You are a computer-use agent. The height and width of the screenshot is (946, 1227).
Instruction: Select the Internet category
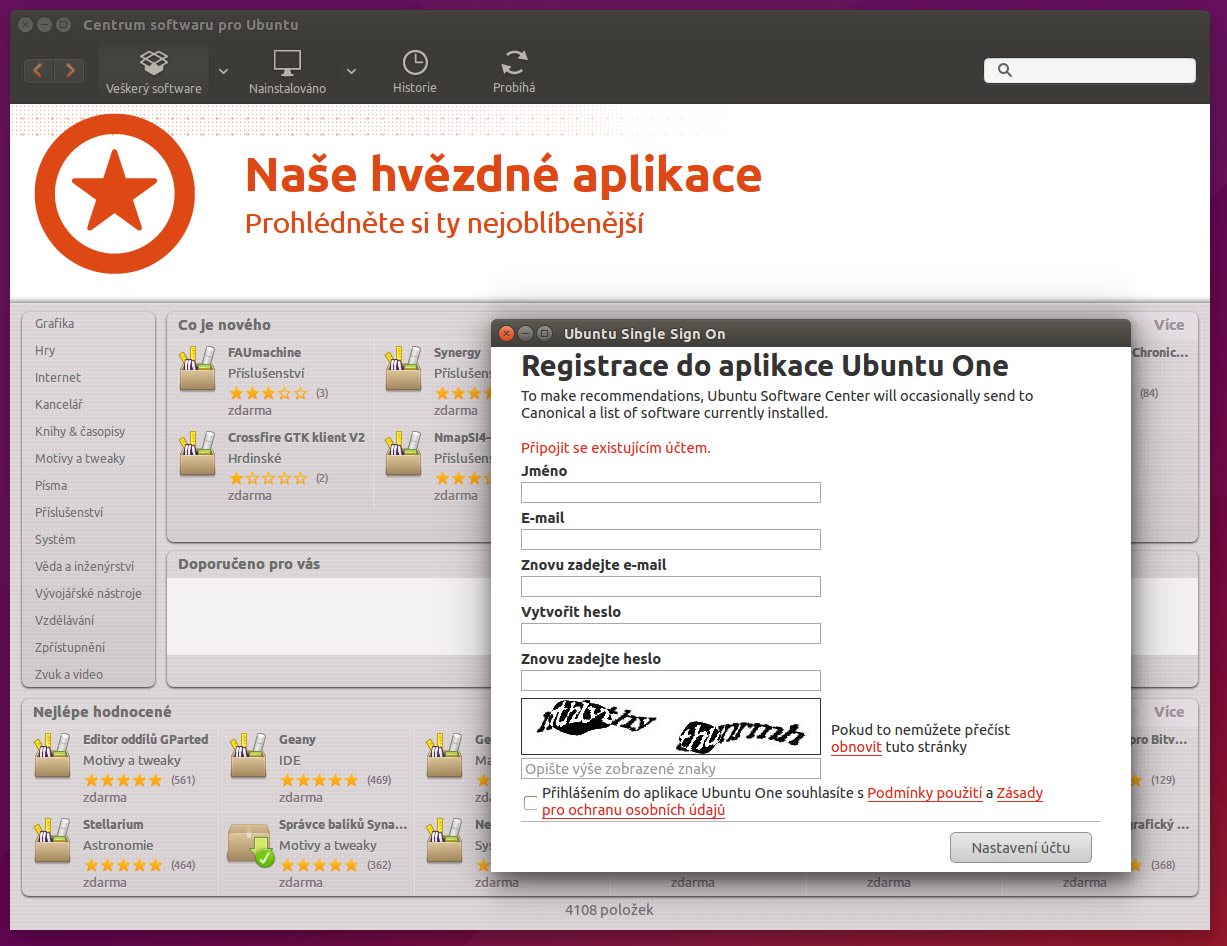[58, 378]
